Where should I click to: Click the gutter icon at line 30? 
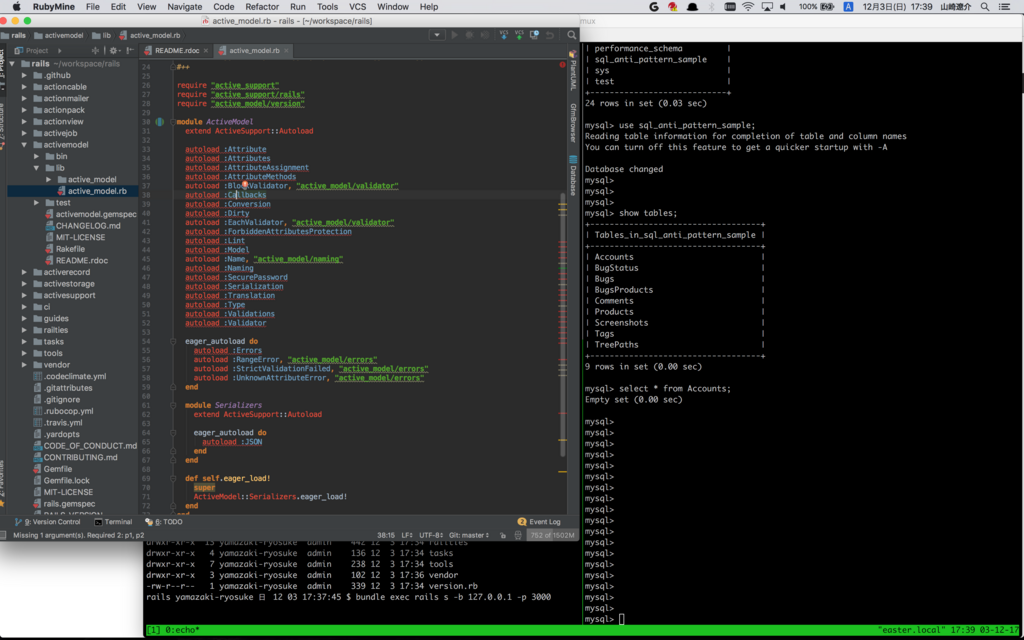[159, 122]
